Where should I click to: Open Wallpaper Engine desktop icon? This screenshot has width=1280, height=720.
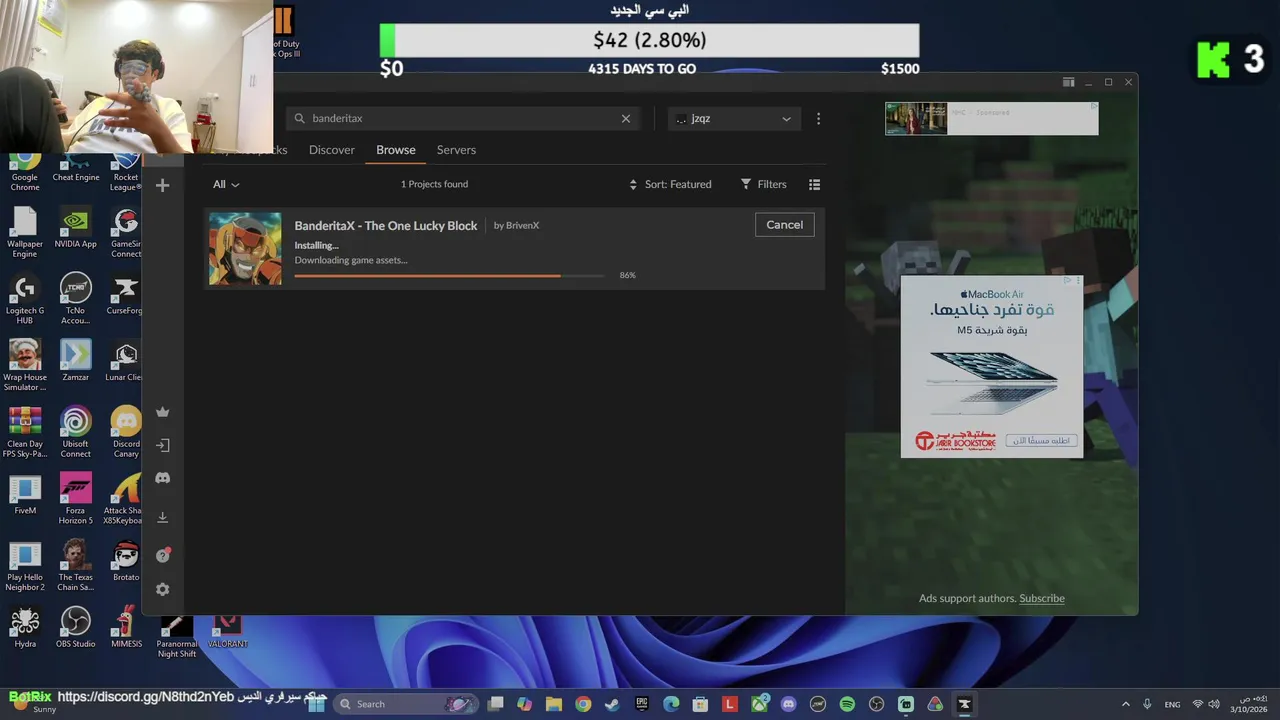pos(25,232)
